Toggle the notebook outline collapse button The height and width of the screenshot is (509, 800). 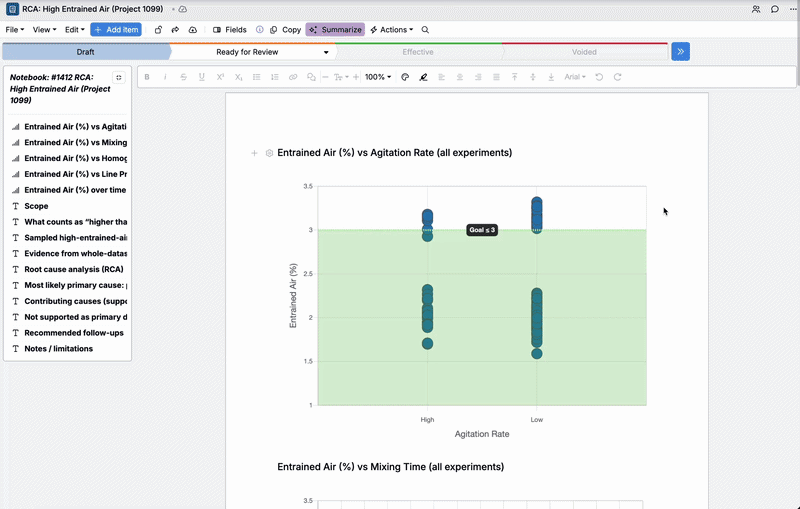[119, 77]
